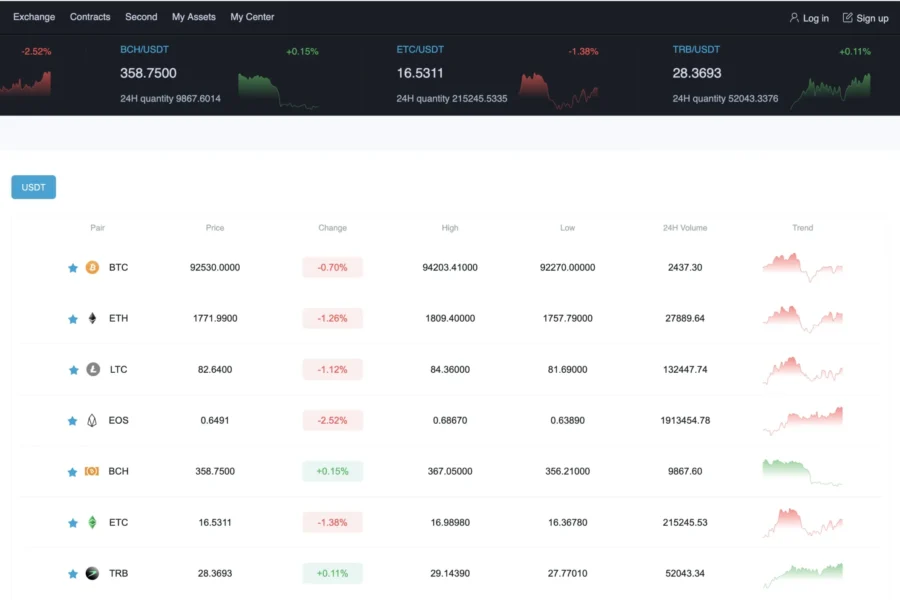This screenshot has width=900, height=600.
Task: Toggle the EOS favorite star
Action: tap(72, 421)
